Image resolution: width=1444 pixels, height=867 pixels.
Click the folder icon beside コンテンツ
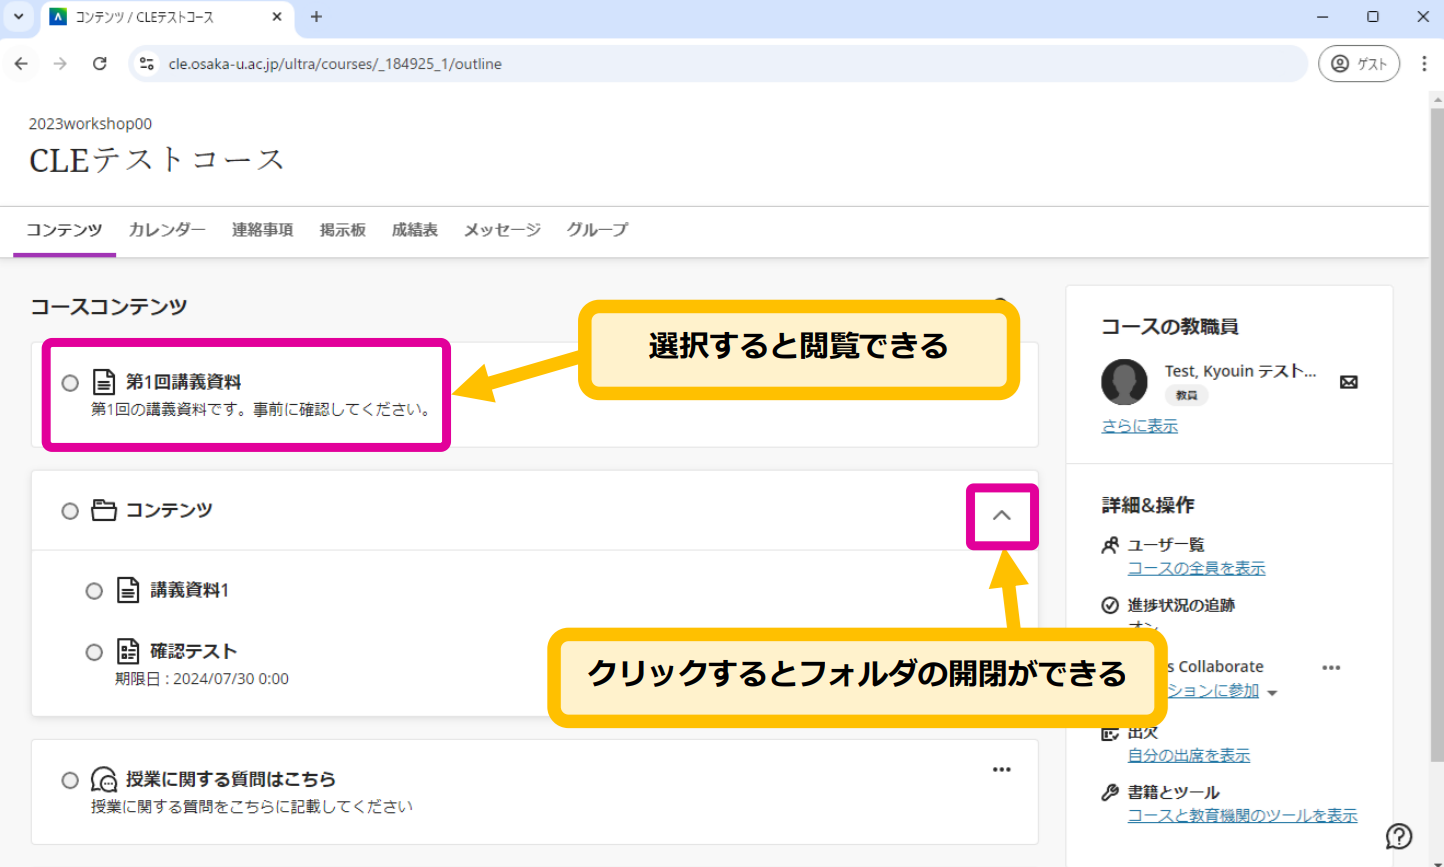coord(104,510)
